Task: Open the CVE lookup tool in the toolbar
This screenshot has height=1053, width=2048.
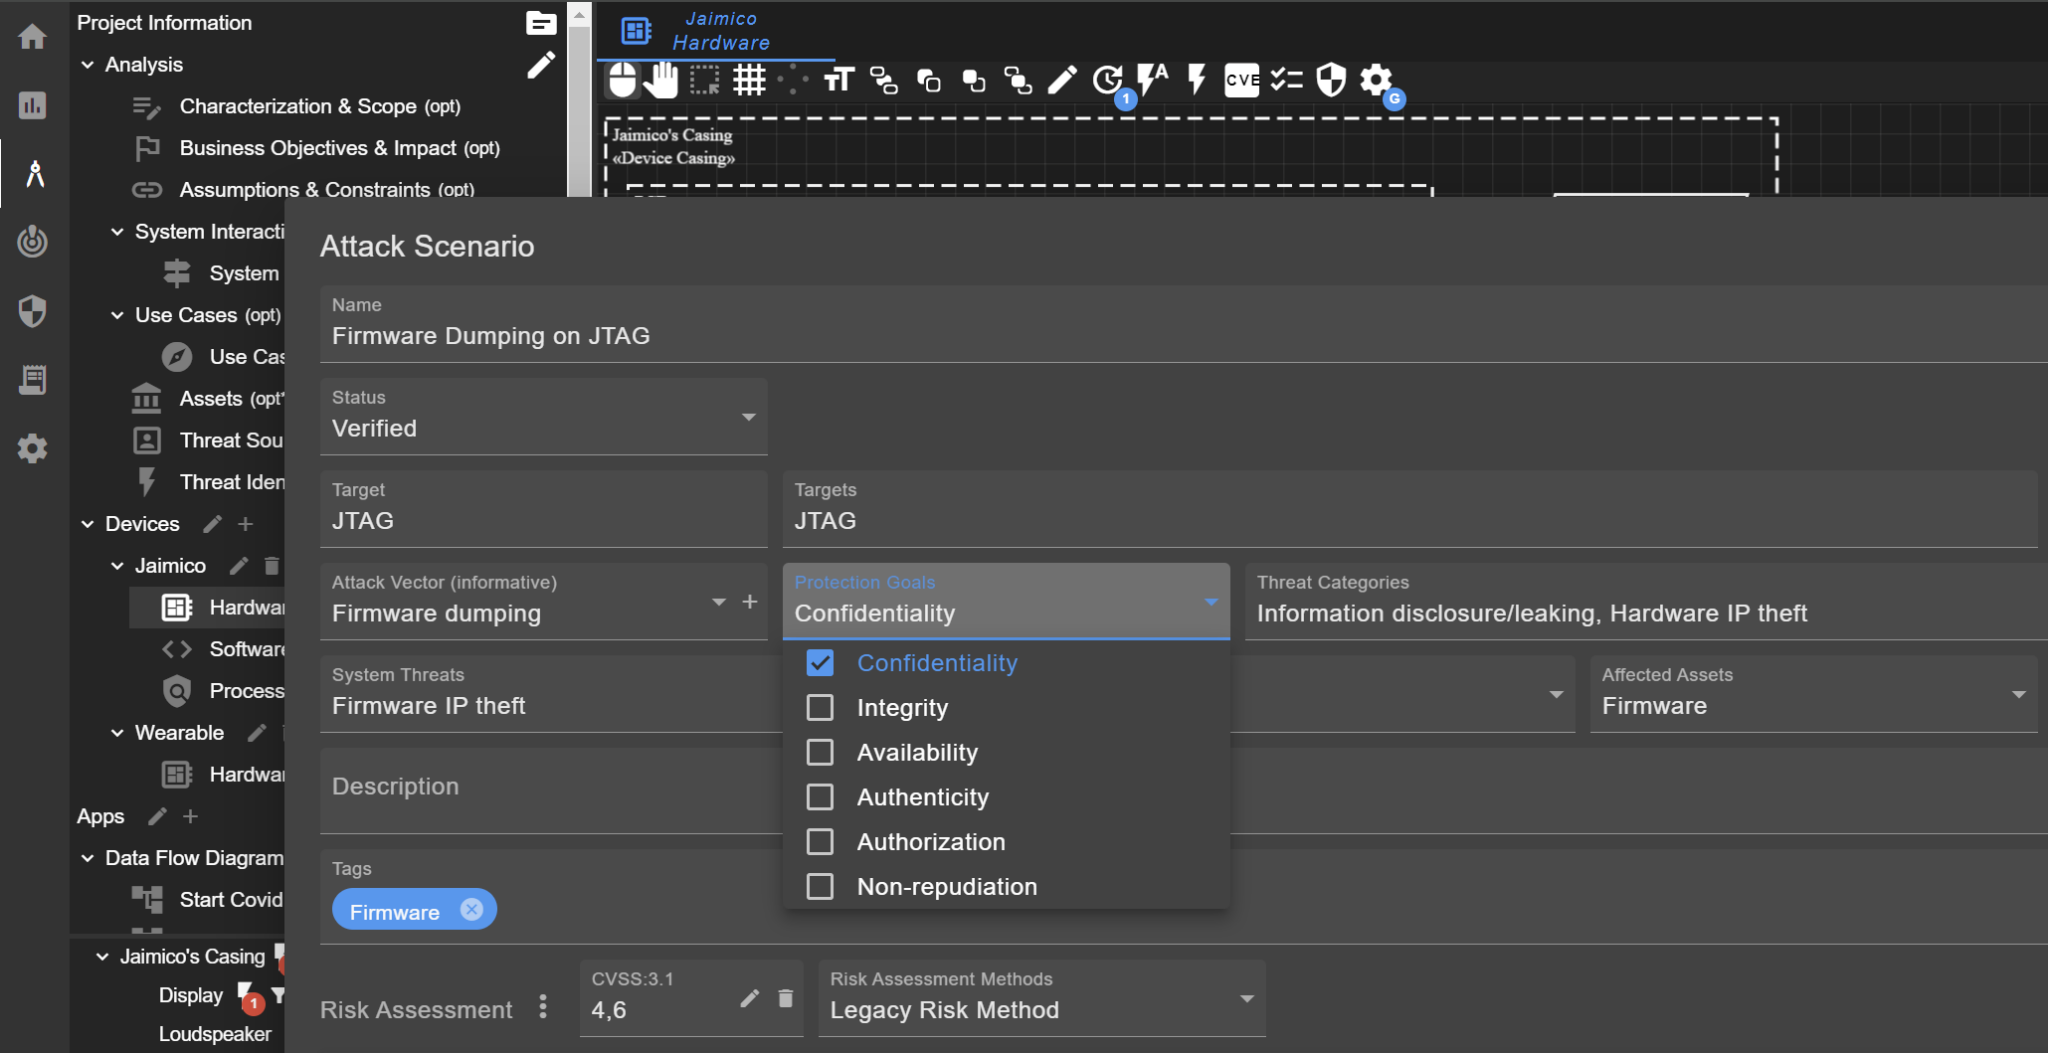Action: click(1240, 80)
